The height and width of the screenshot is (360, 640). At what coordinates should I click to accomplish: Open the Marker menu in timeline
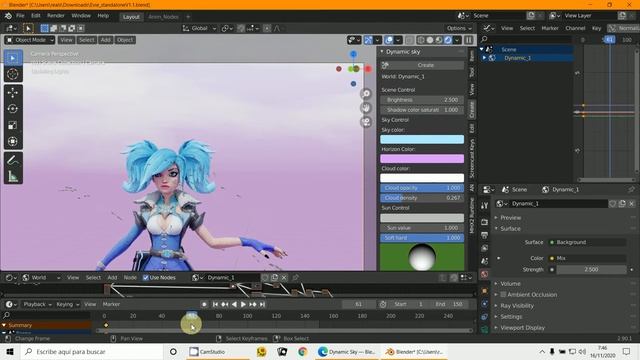pyautogui.click(x=111, y=304)
